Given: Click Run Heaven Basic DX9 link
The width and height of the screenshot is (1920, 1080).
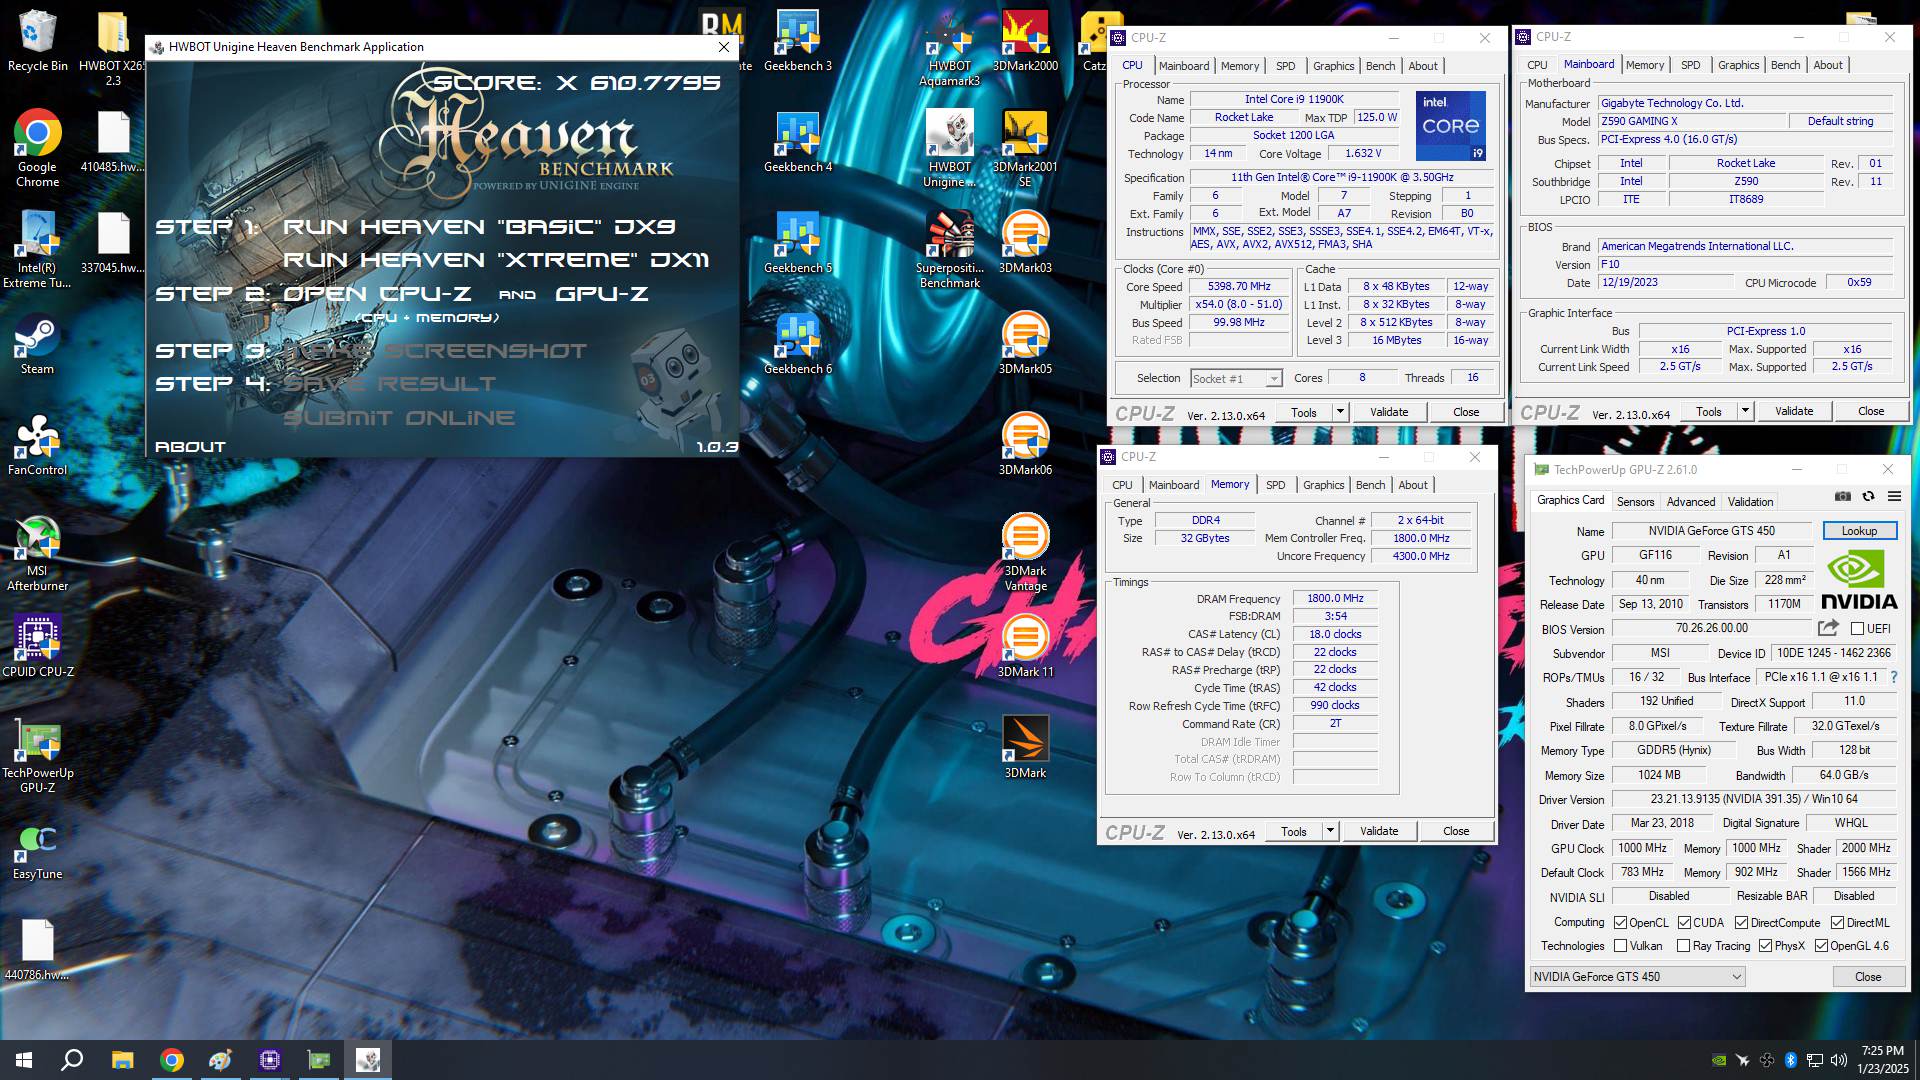Looking at the screenshot, I should coord(479,227).
